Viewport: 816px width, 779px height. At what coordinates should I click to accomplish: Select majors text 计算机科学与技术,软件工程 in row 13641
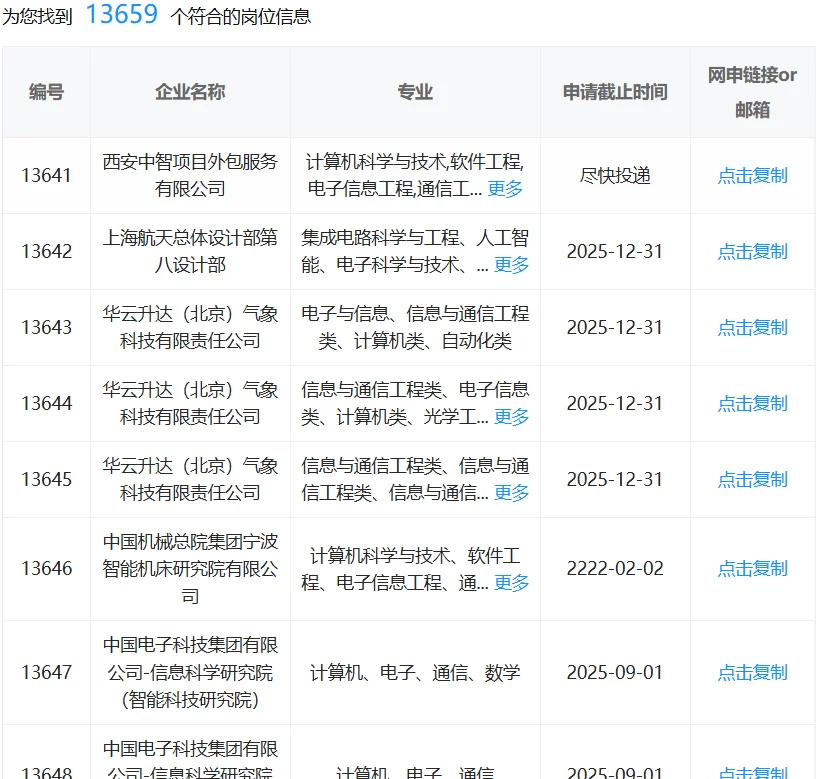point(415,161)
